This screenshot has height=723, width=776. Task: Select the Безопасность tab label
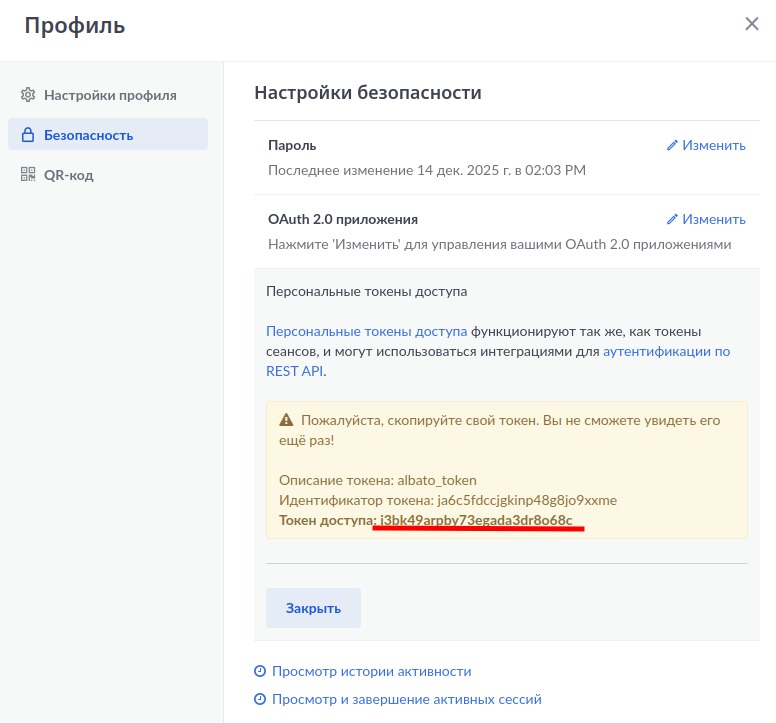coord(88,135)
